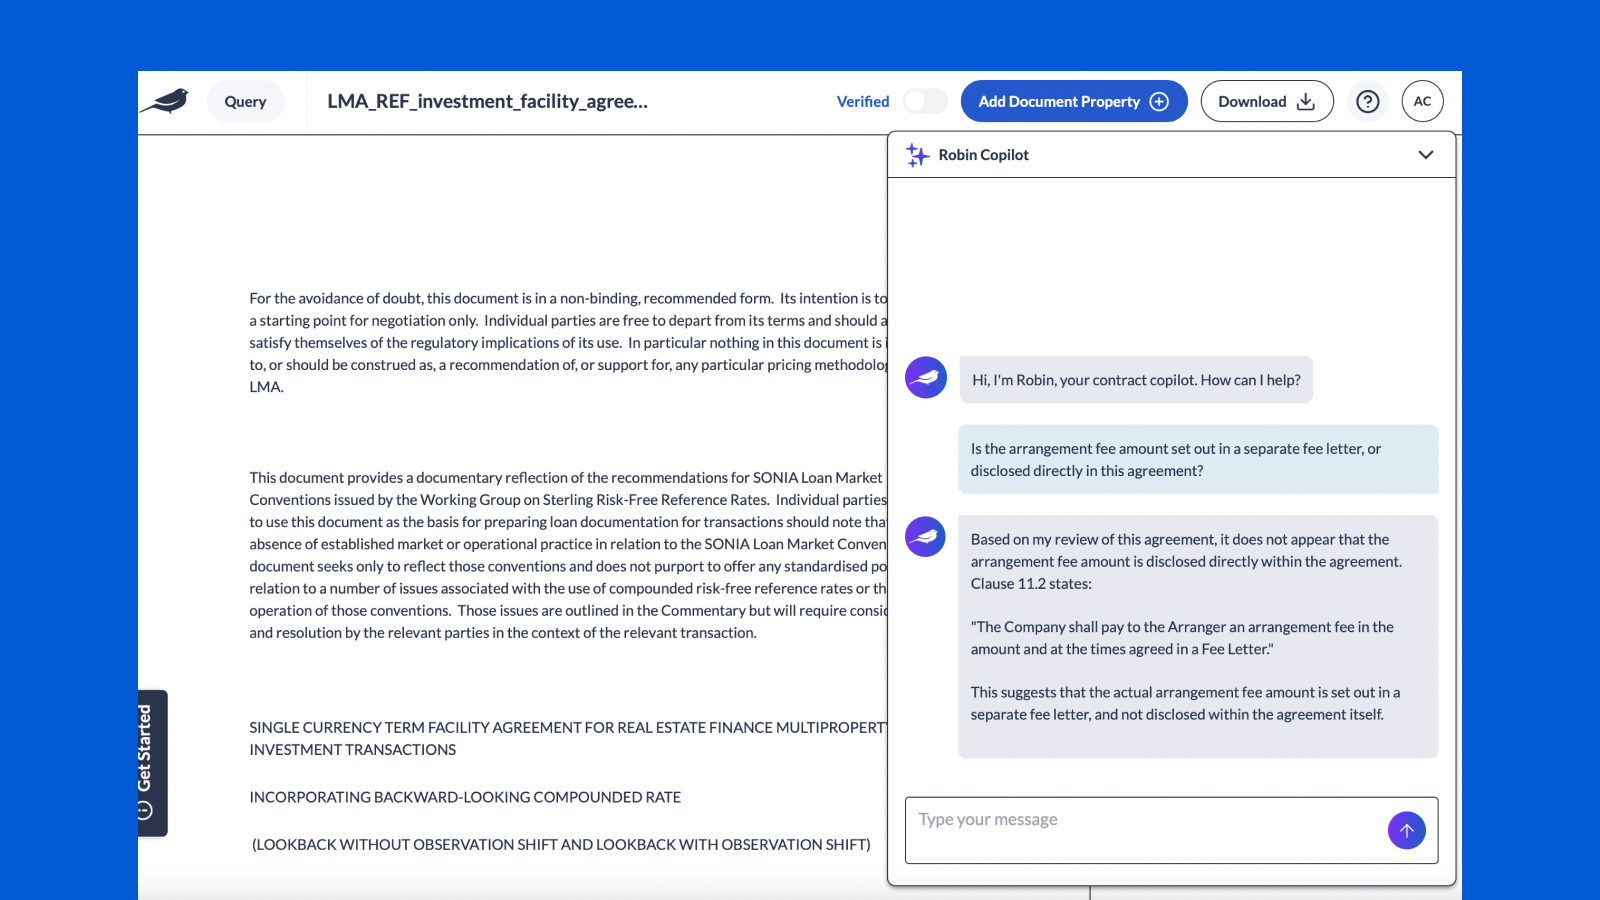Image resolution: width=1600 pixels, height=900 pixels.
Task: Click the 'Robin Copilot' panel title
Action: coord(983,155)
